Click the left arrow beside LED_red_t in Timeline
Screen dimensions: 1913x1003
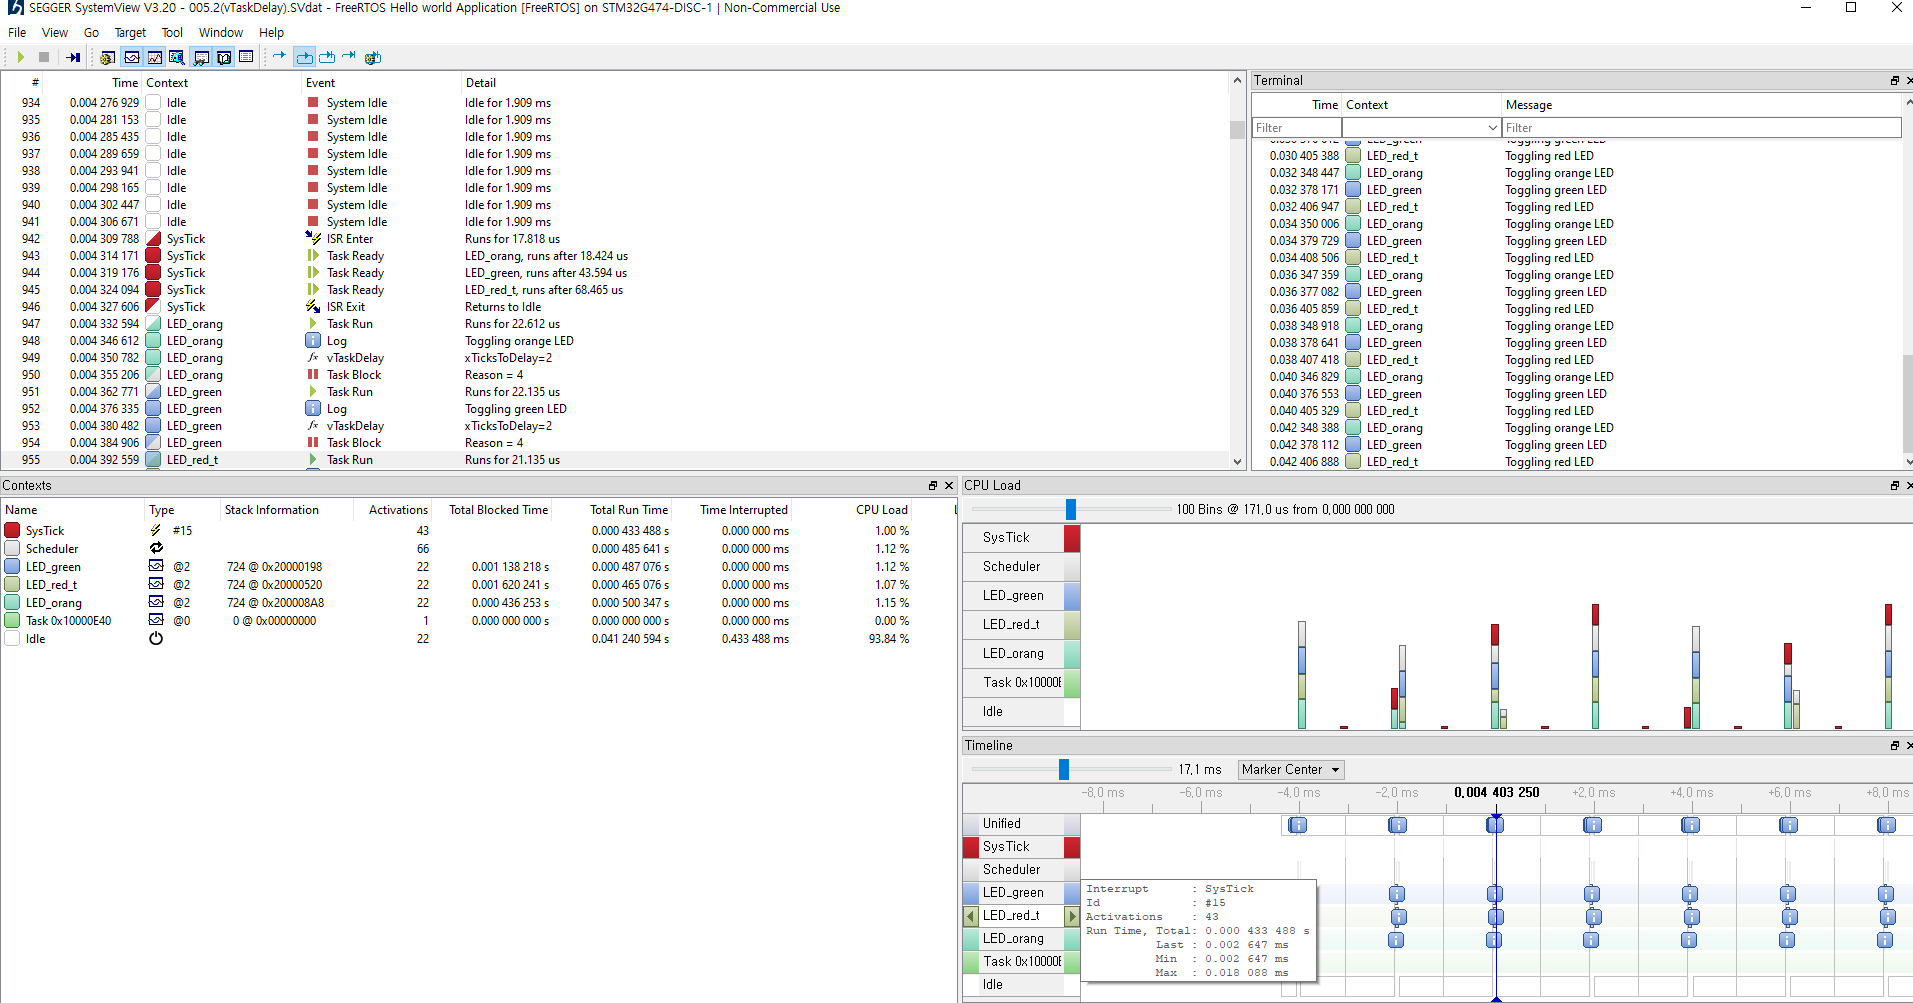pyautogui.click(x=970, y=915)
